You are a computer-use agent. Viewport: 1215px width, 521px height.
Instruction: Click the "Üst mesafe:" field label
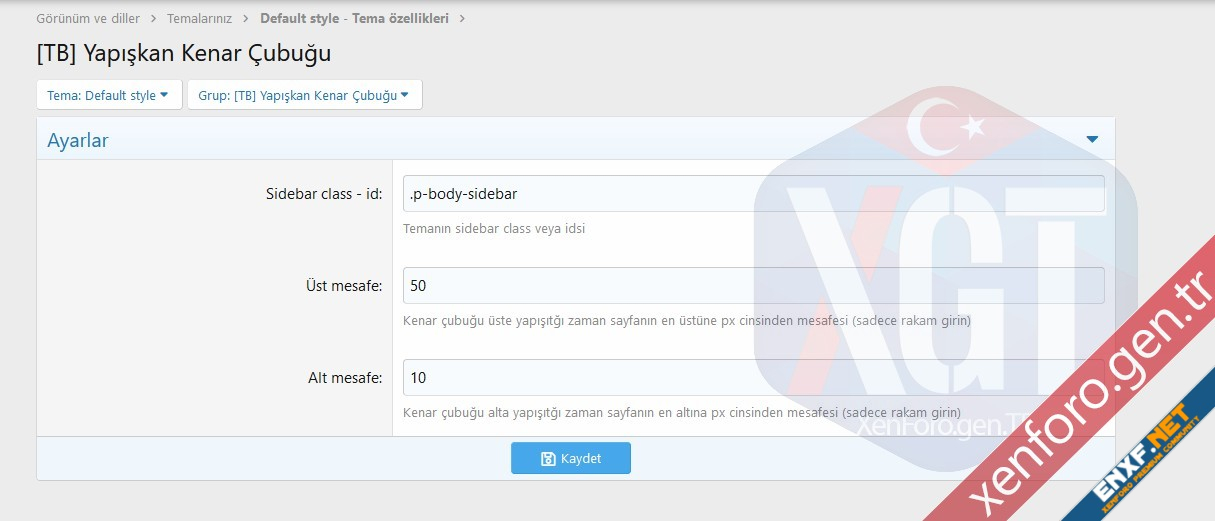[344, 287]
